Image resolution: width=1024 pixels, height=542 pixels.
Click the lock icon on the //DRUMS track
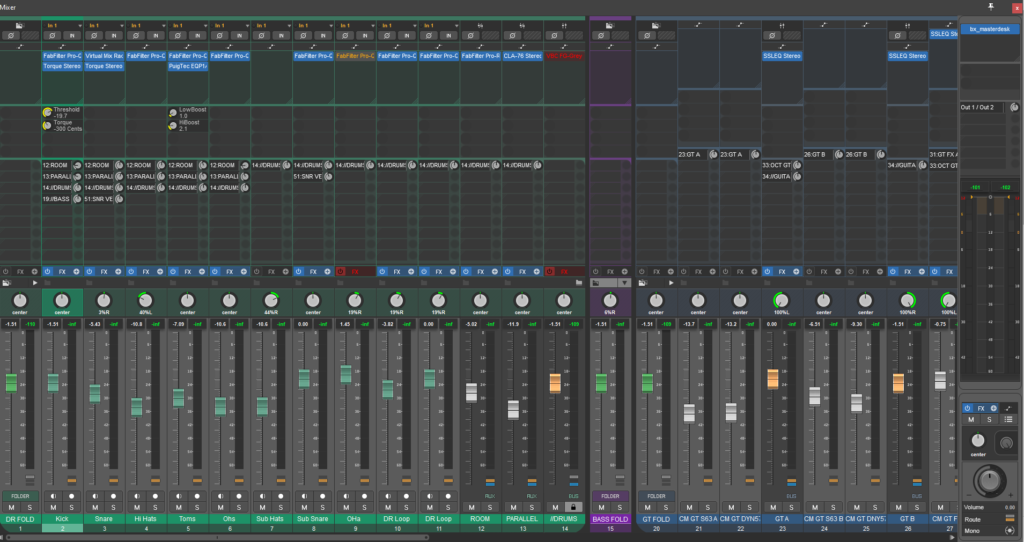tap(573, 507)
